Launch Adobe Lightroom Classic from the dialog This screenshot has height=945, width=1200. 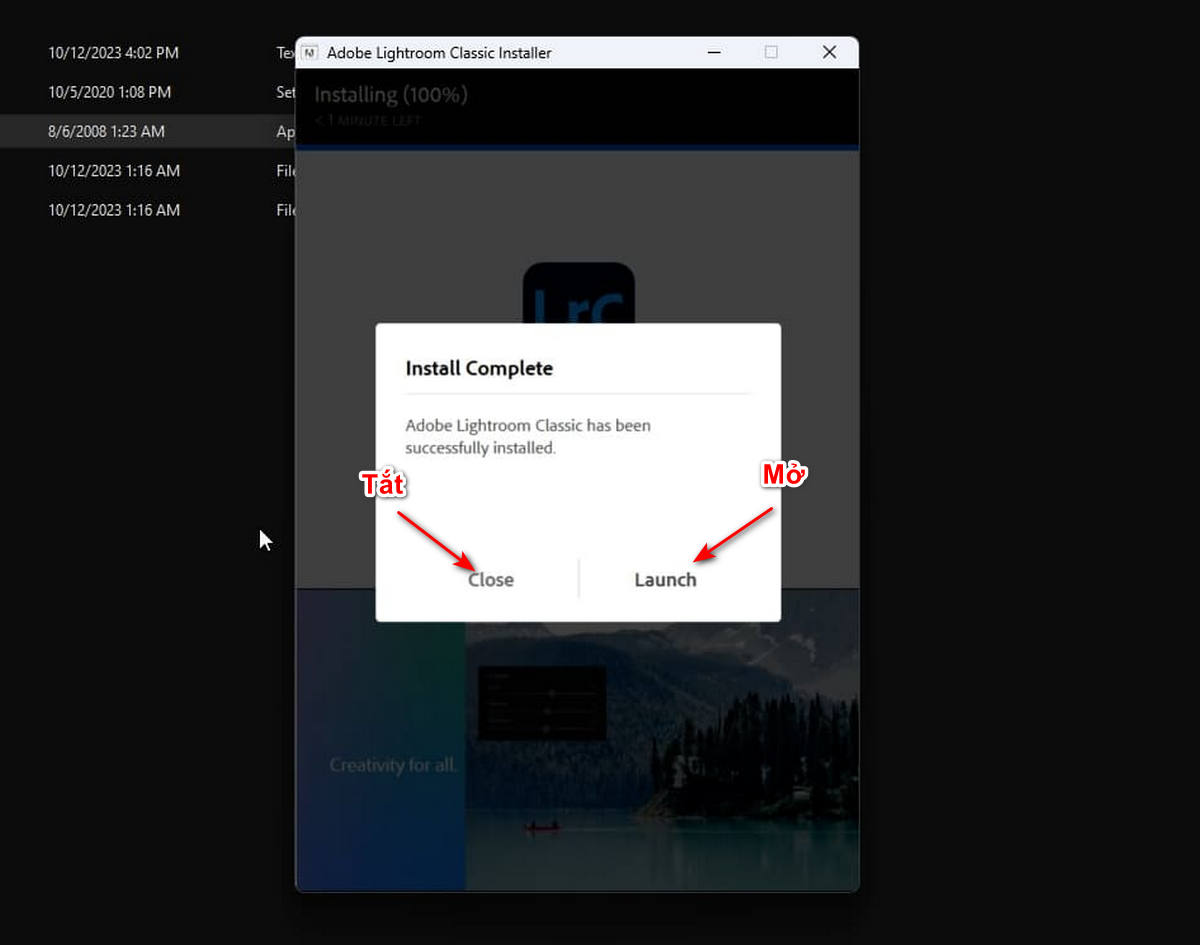(665, 579)
